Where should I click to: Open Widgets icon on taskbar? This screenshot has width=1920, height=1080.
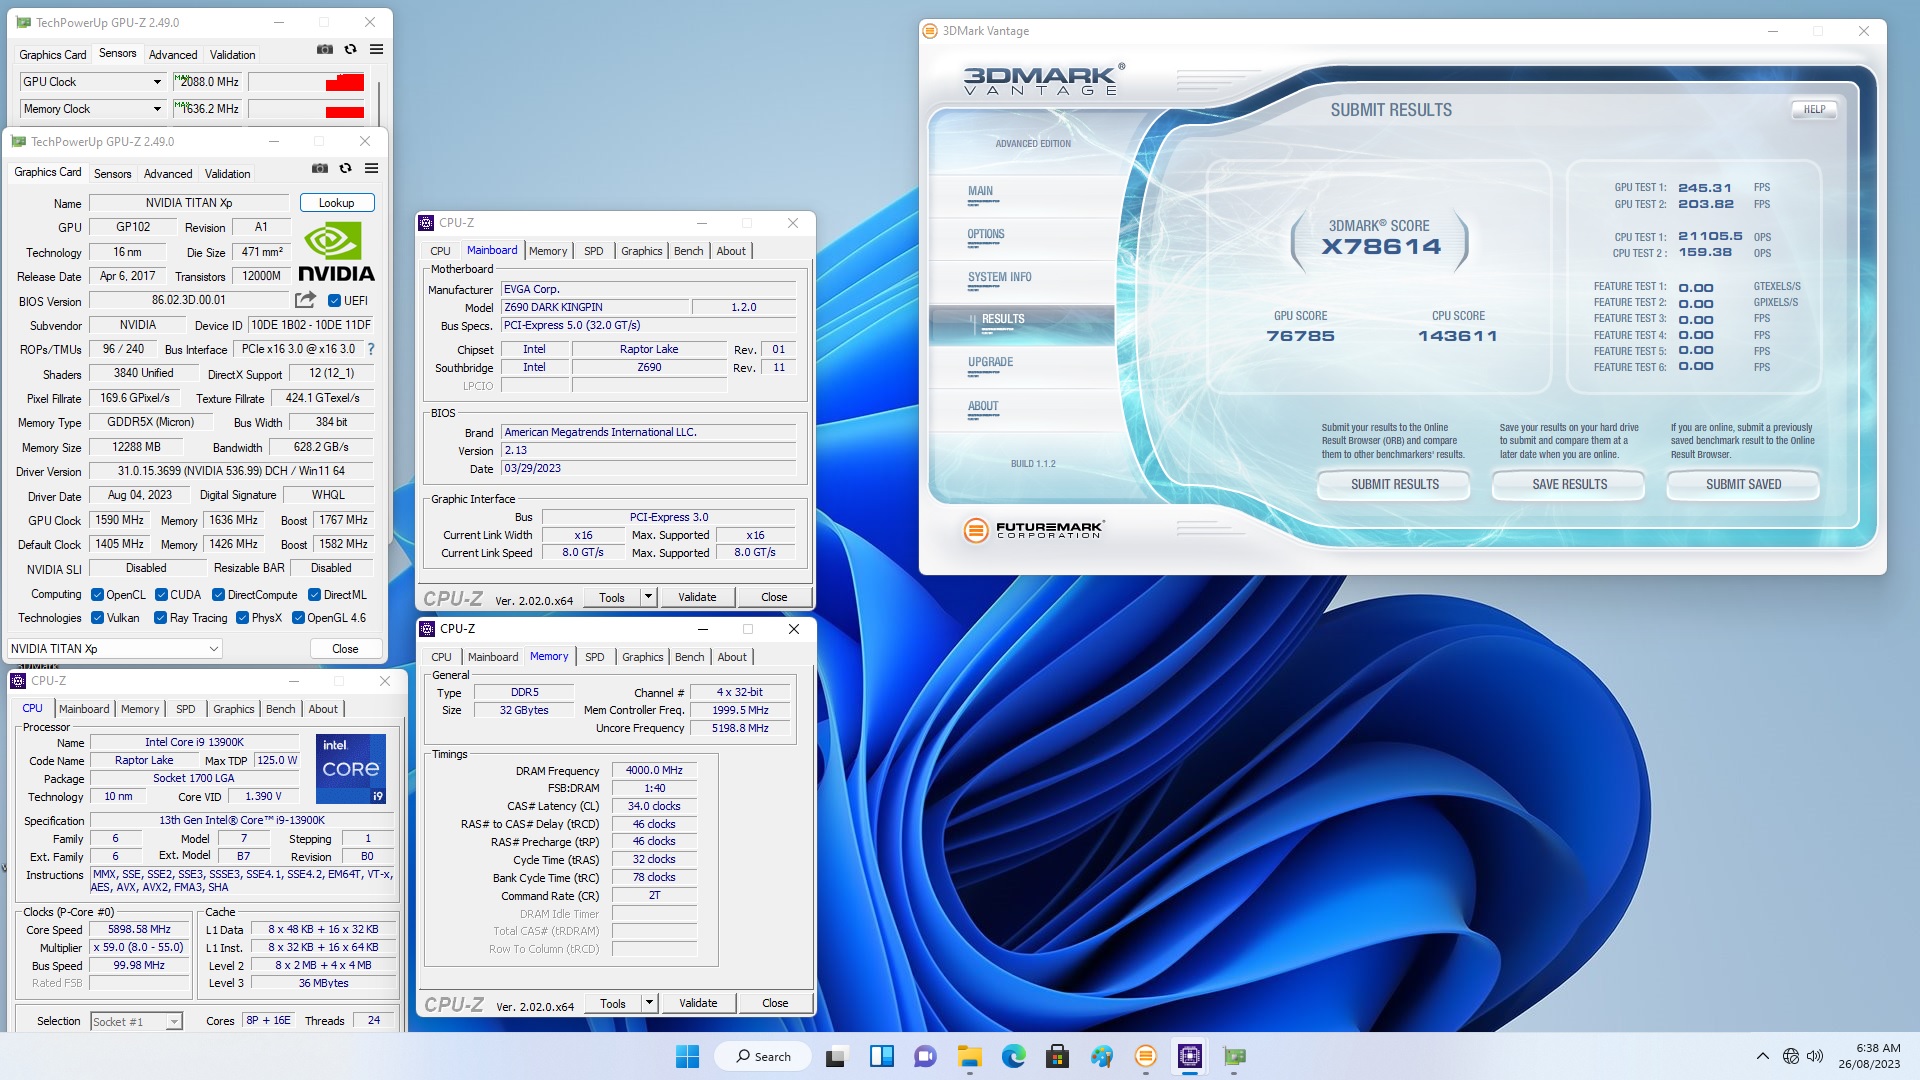tap(882, 1056)
